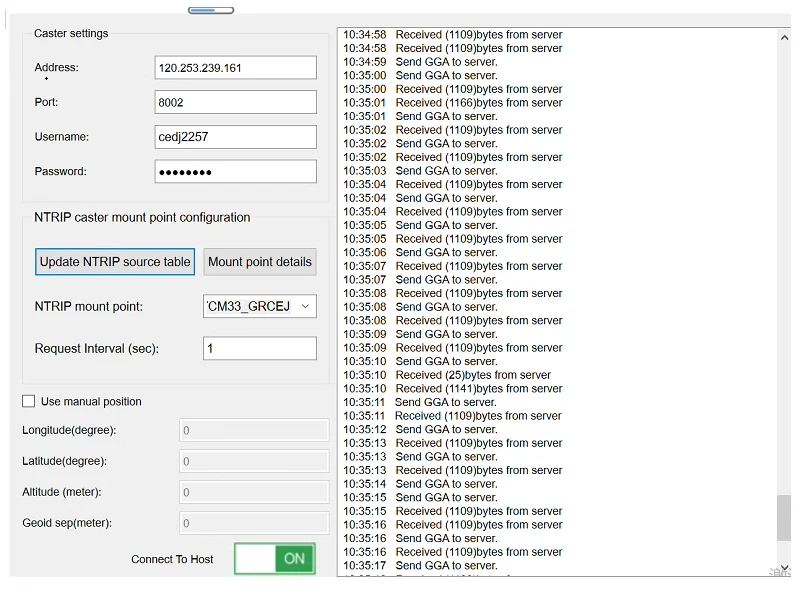Image resolution: width=797 pixels, height=591 pixels.
Task: Click the log scrollbar down arrow
Action: click(x=783, y=566)
